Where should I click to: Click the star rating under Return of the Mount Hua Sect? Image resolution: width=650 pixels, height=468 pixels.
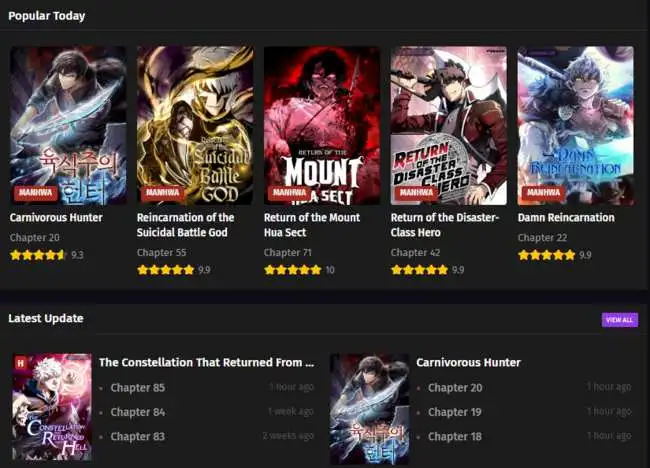pyautogui.click(x=293, y=270)
